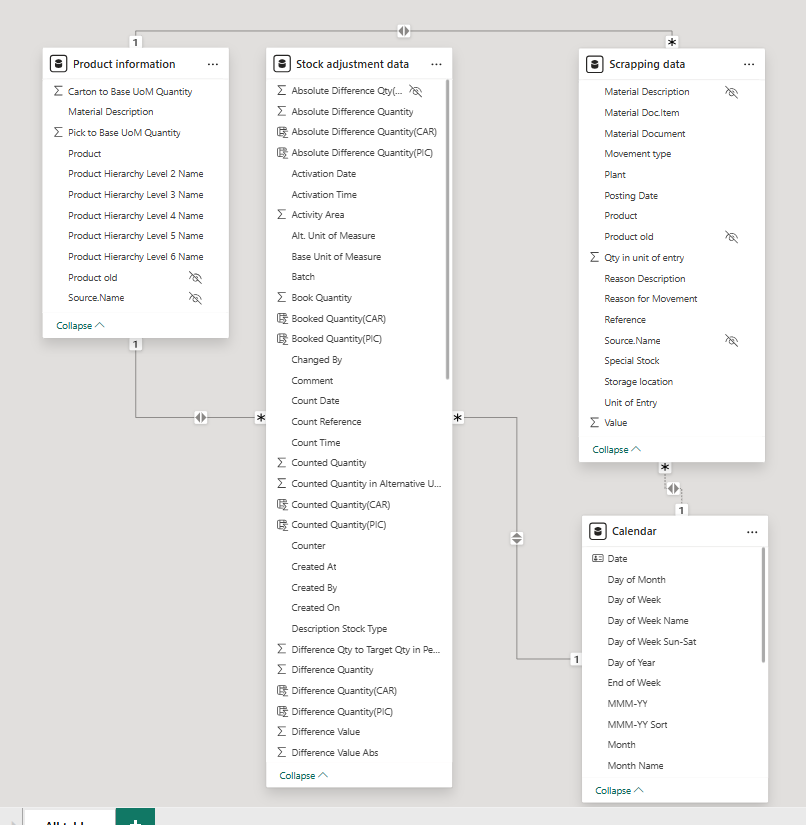Select the Activation Date field

click(x=324, y=174)
